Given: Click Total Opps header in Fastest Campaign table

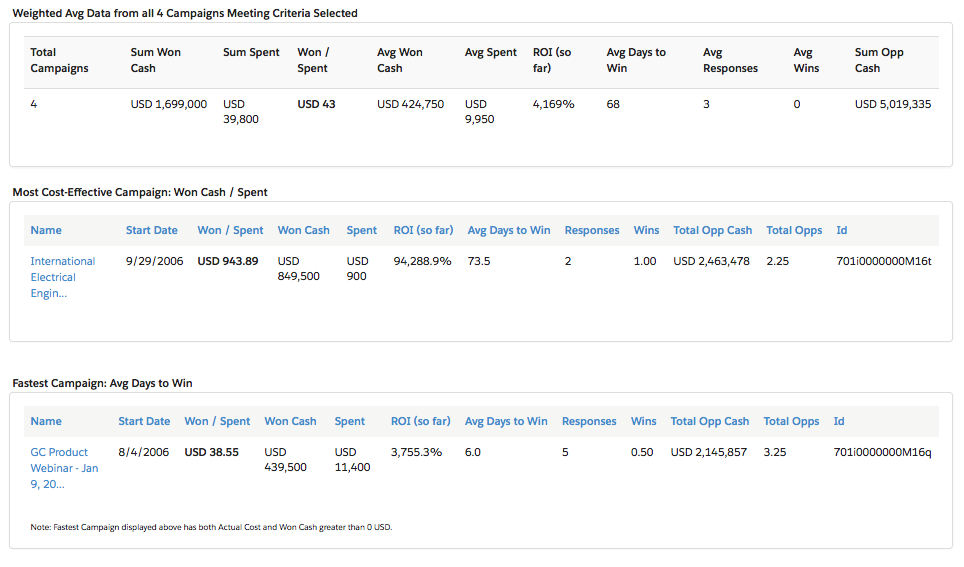Looking at the screenshot, I should tap(791, 421).
